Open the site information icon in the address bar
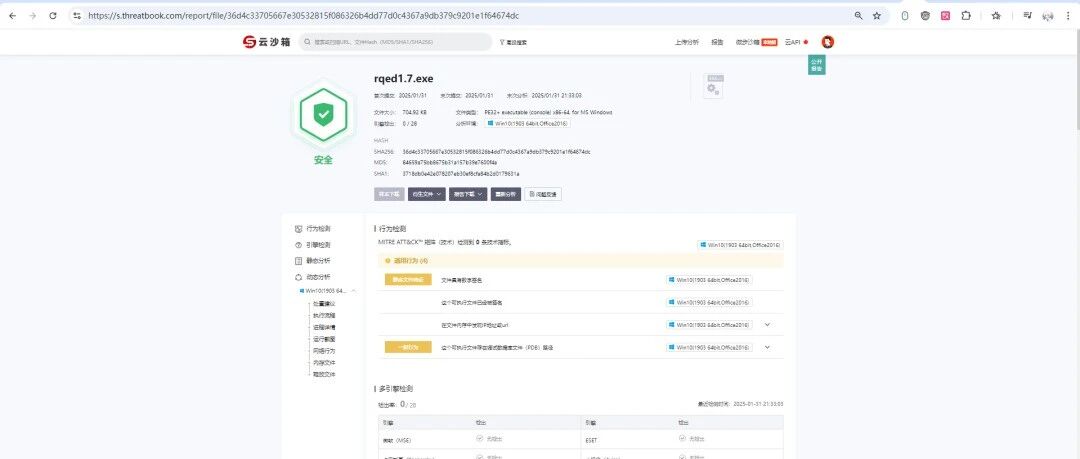This screenshot has width=1080, height=459. (77, 15)
